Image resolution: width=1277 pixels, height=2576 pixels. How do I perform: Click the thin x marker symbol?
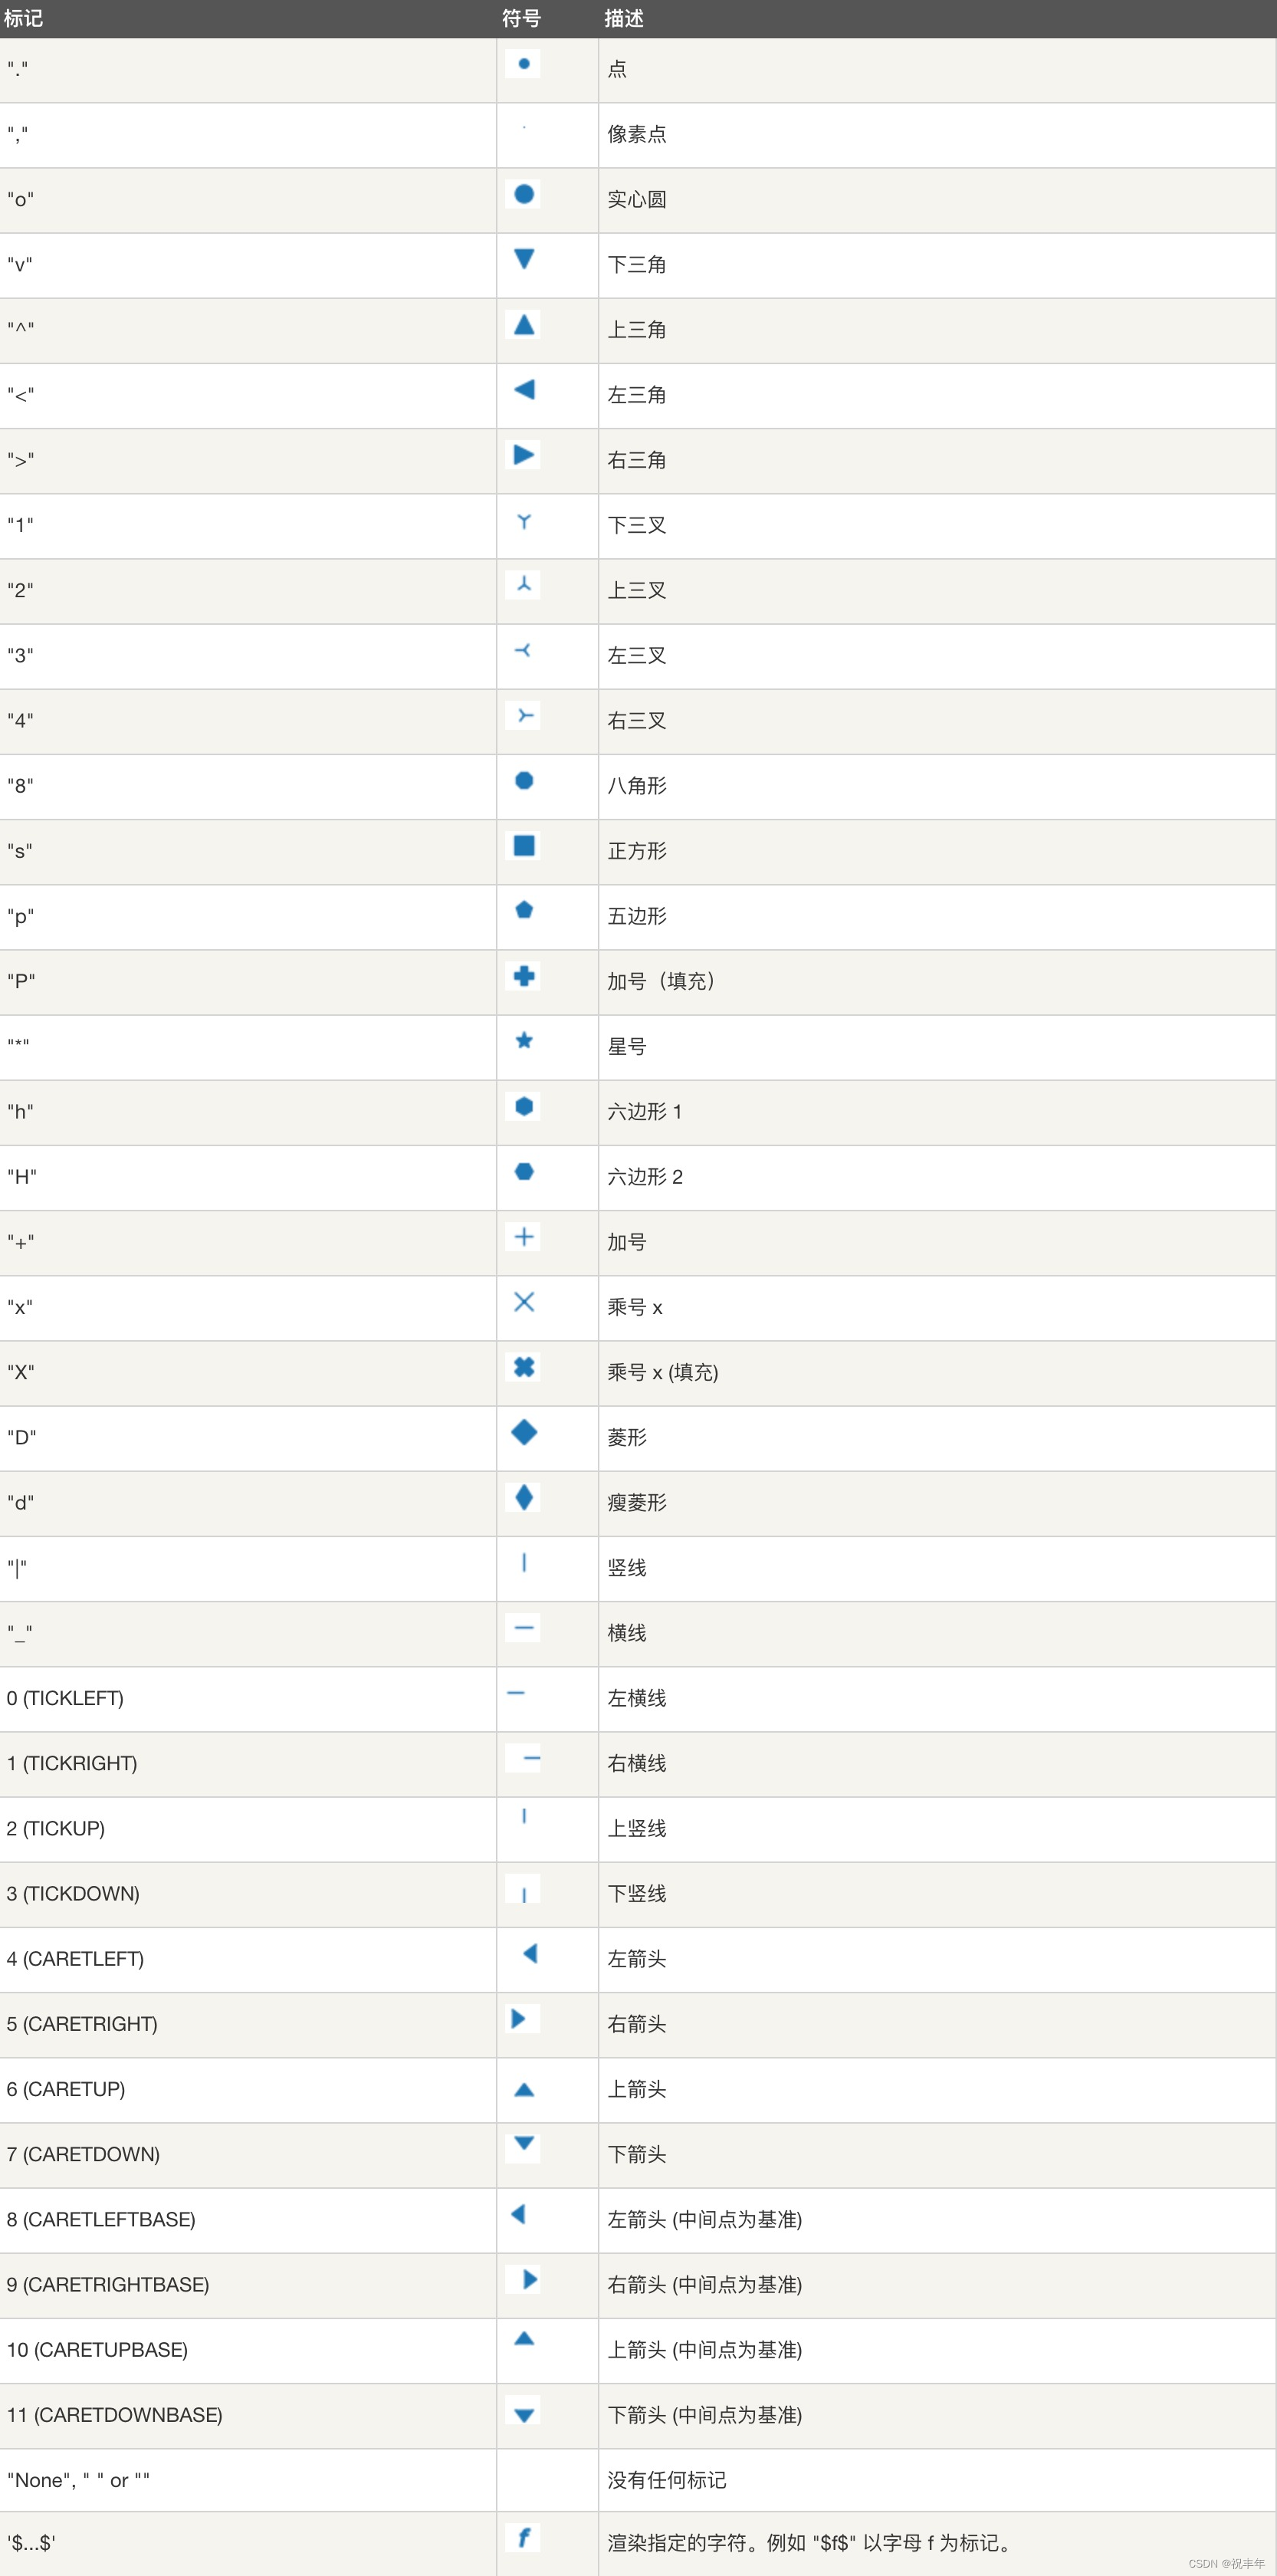pyautogui.click(x=524, y=1302)
